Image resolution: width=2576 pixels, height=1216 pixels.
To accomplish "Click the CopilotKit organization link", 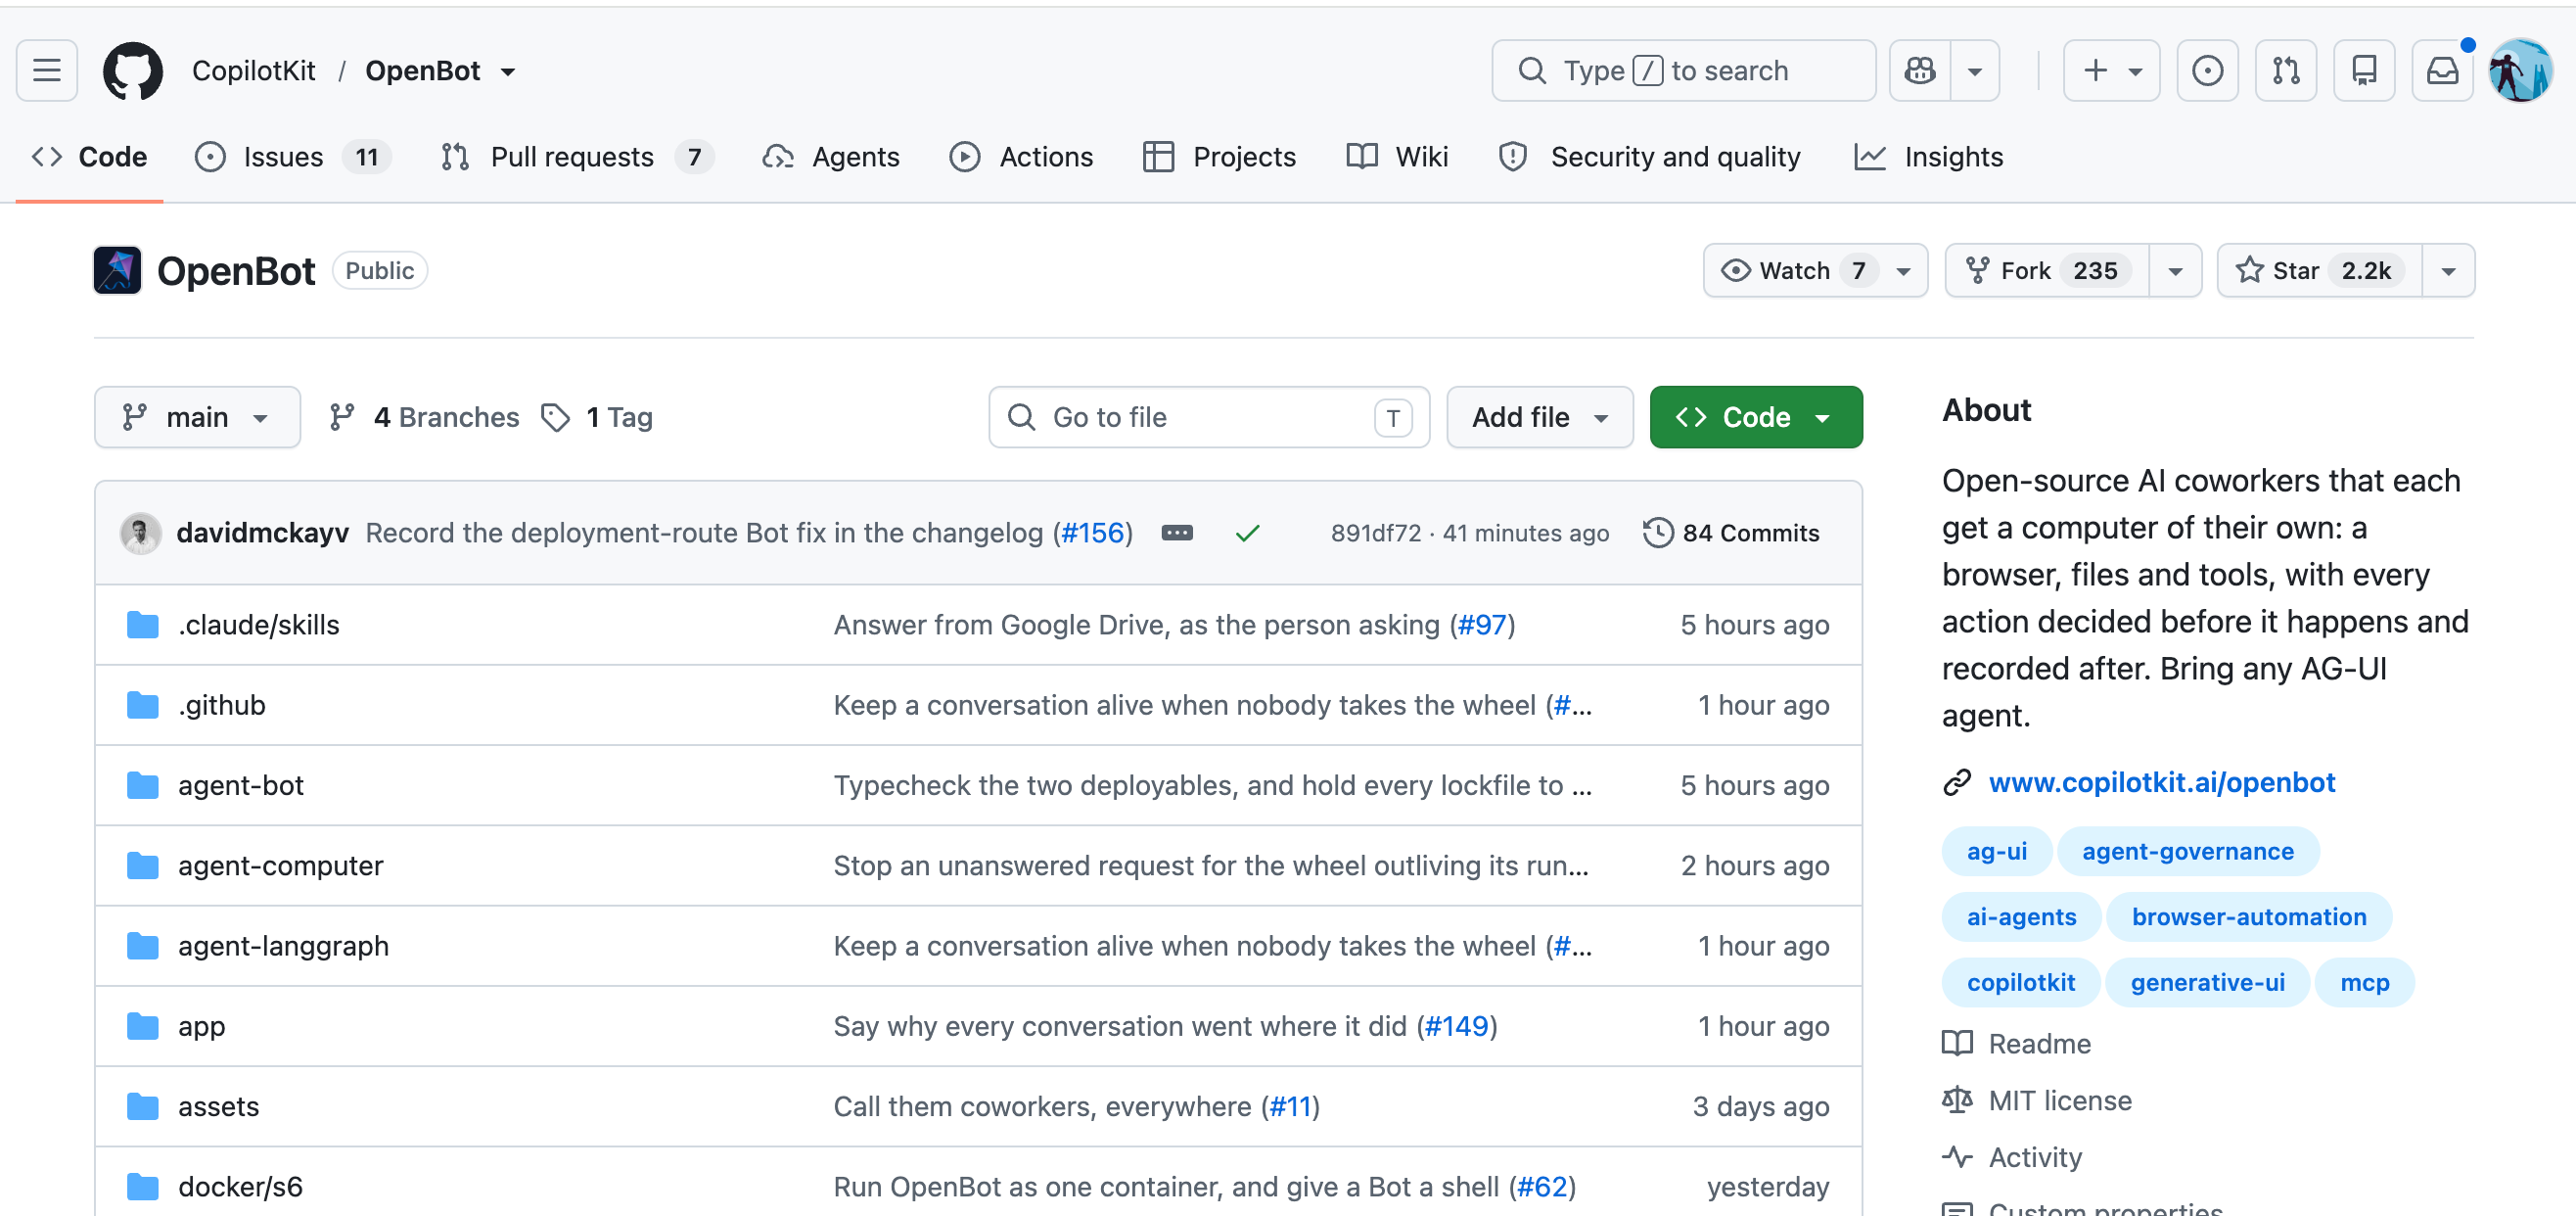I will pos(254,71).
